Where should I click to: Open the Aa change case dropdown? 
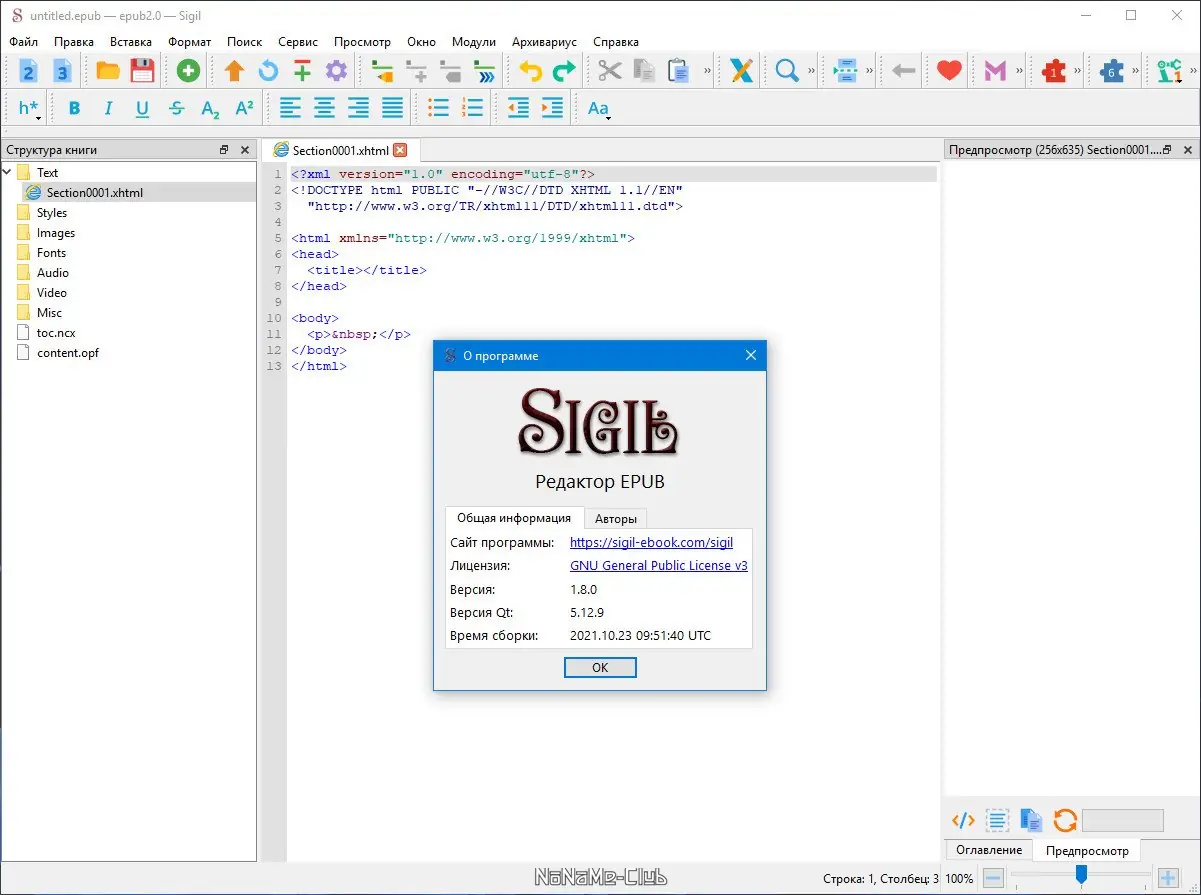pyautogui.click(x=599, y=108)
